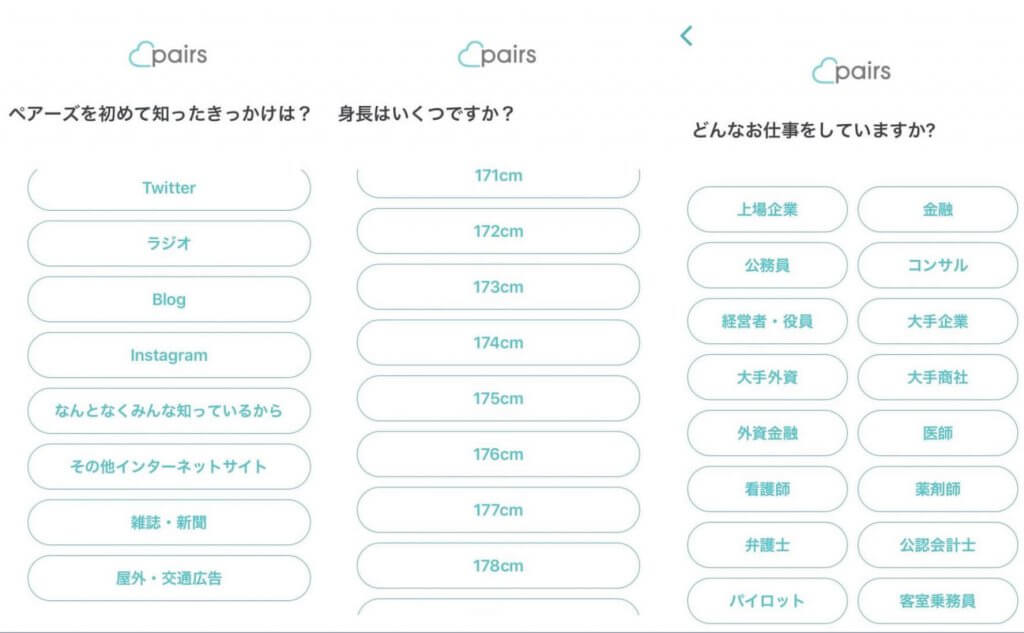
Task: Pick 178cm from the height list
Action: [x=497, y=565]
